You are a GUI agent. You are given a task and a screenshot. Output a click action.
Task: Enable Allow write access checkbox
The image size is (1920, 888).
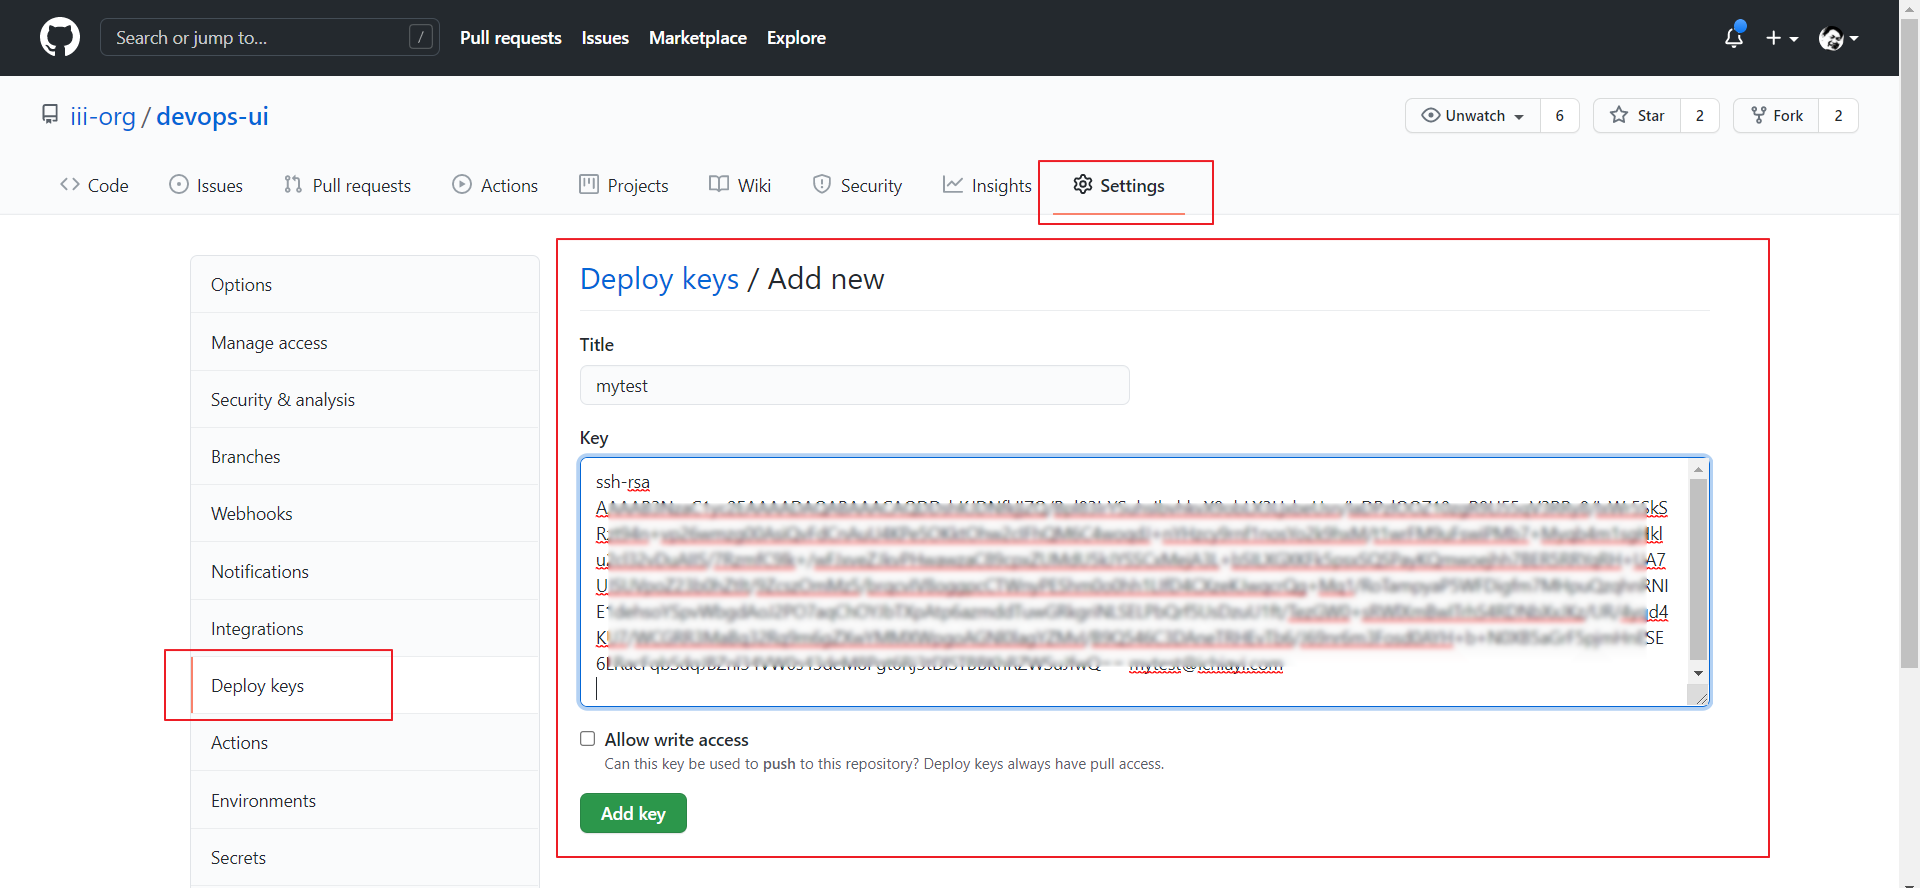click(x=588, y=739)
